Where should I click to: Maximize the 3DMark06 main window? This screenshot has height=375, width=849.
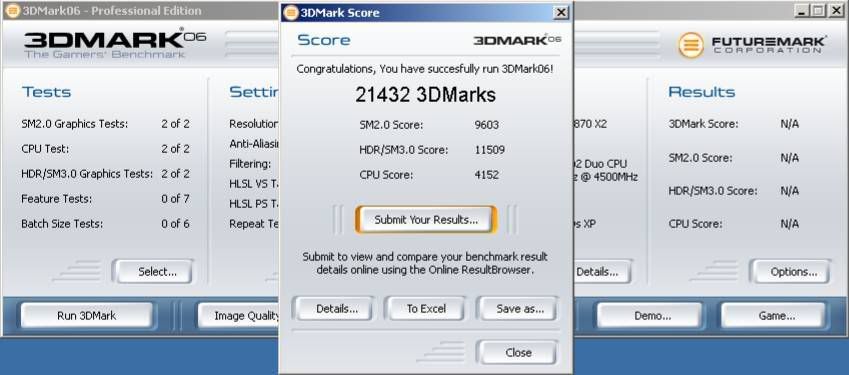click(x=819, y=10)
